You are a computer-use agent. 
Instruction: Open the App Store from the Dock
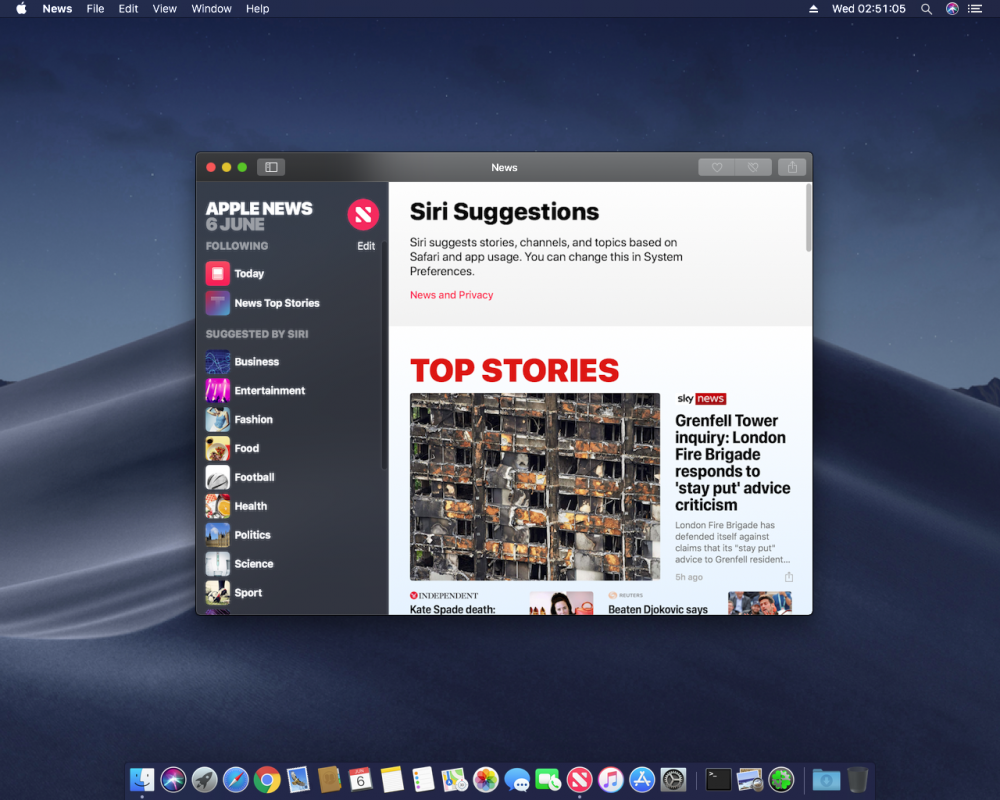pos(642,780)
